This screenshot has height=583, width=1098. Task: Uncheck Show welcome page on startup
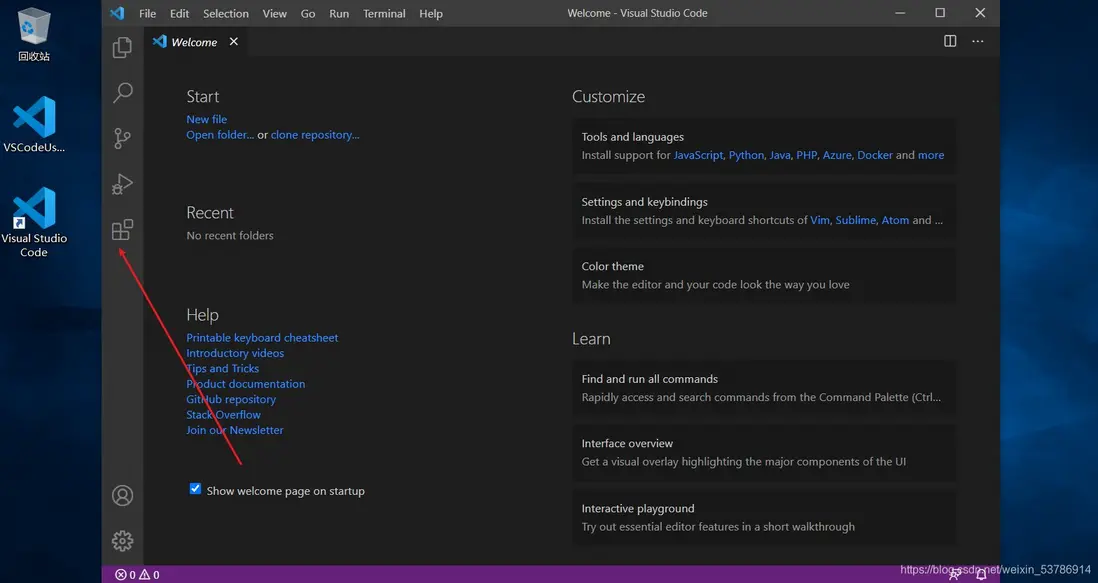(x=195, y=489)
